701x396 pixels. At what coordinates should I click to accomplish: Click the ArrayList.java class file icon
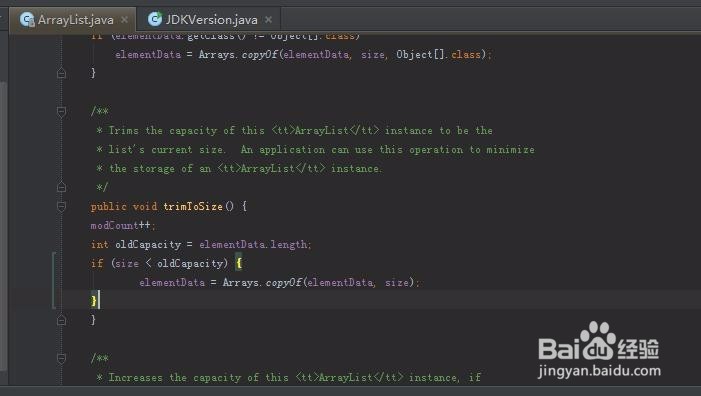pyautogui.click(x=27, y=20)
